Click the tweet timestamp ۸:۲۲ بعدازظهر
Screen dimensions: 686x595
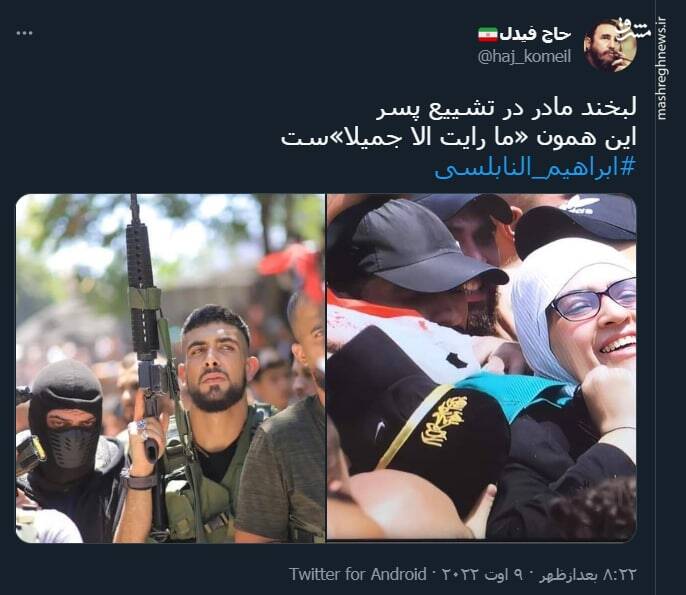tap(587, 574)
